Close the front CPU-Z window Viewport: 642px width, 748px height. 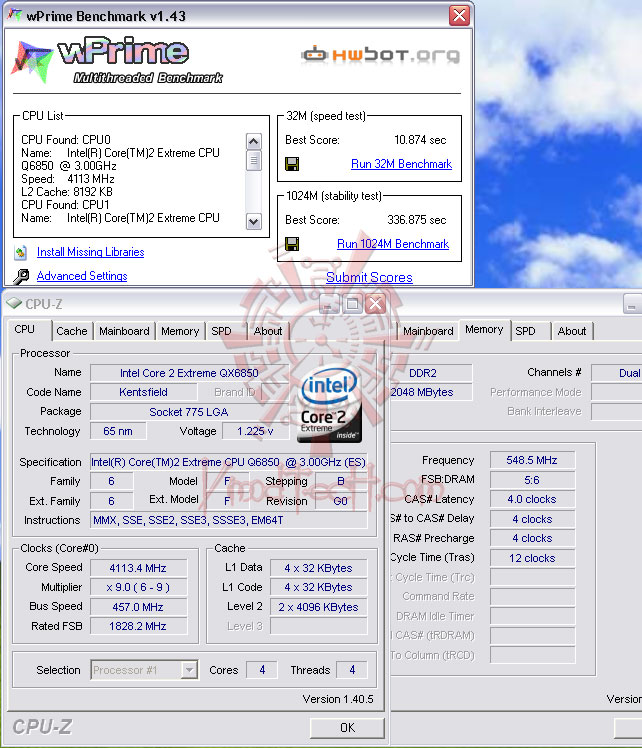click(375, 304)
